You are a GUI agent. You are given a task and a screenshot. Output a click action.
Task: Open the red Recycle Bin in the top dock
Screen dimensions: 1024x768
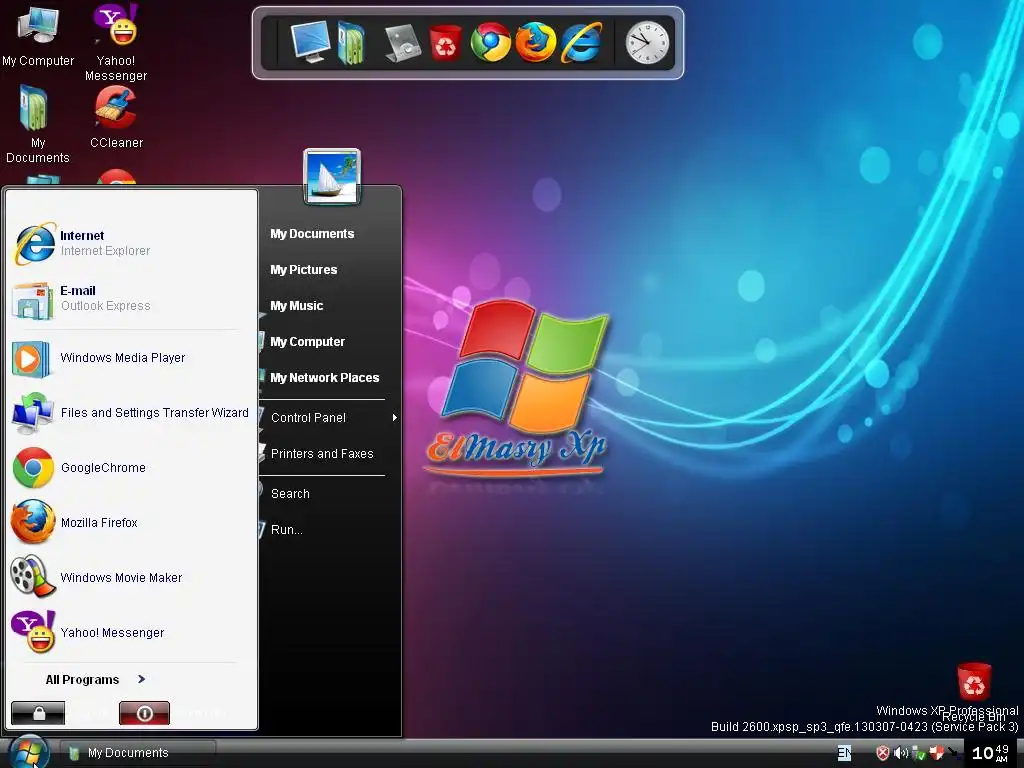coord(445,42)
